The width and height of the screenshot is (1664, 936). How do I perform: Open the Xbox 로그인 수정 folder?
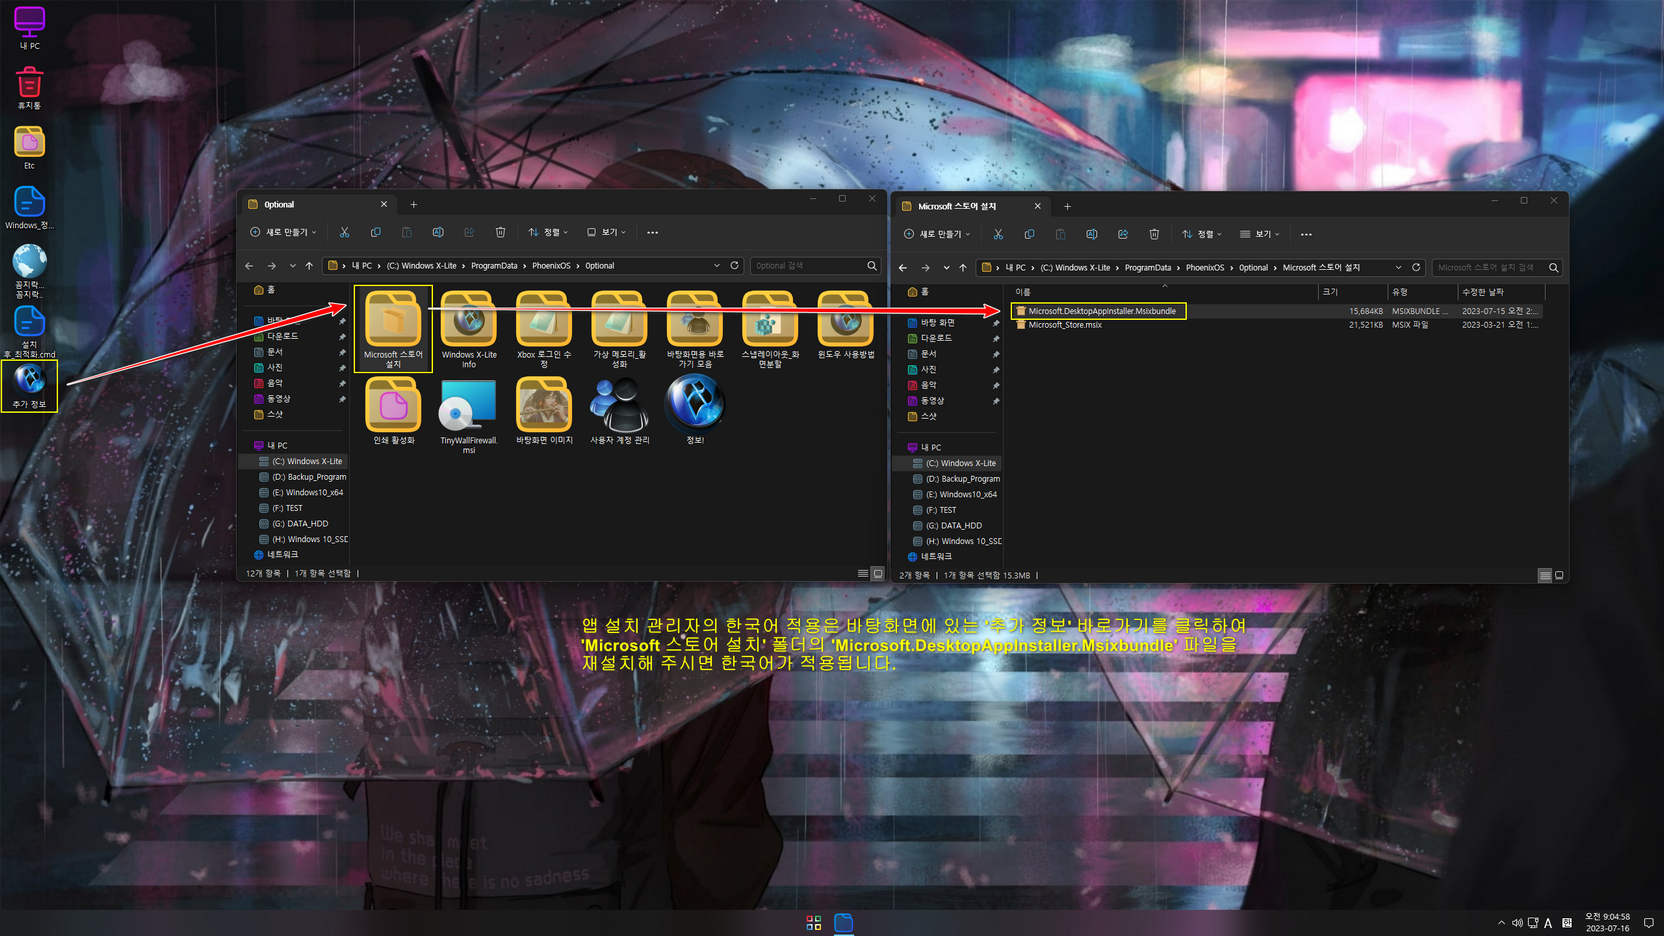tap(544, 329)
